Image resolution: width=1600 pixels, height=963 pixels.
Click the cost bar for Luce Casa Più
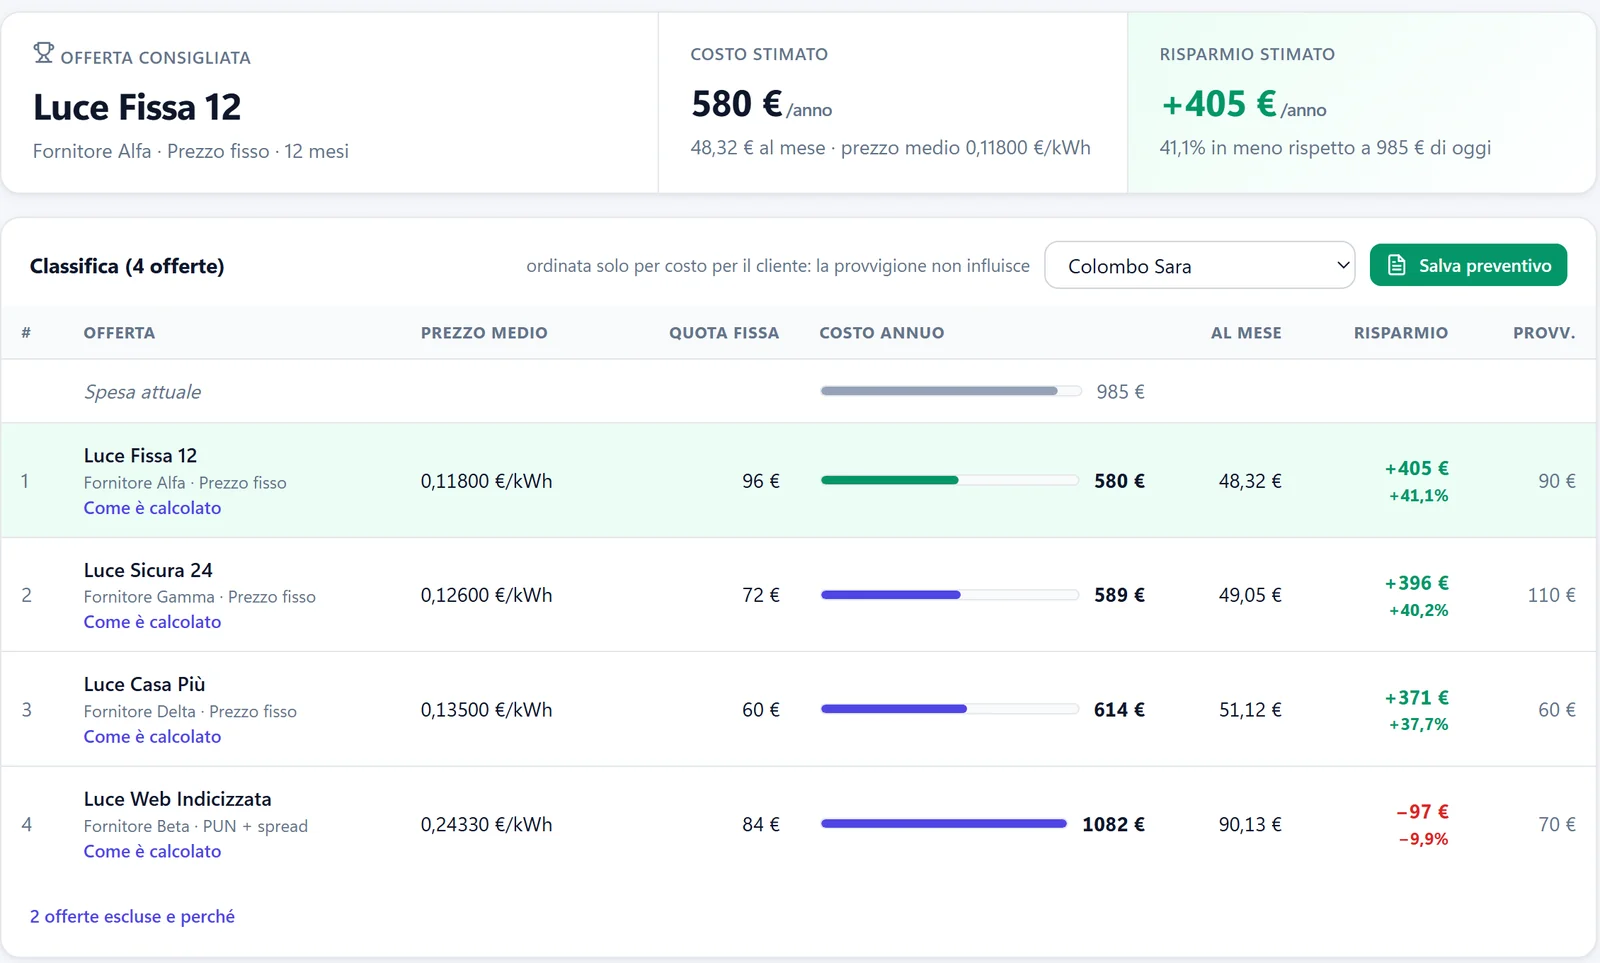(x=950, y=709)
